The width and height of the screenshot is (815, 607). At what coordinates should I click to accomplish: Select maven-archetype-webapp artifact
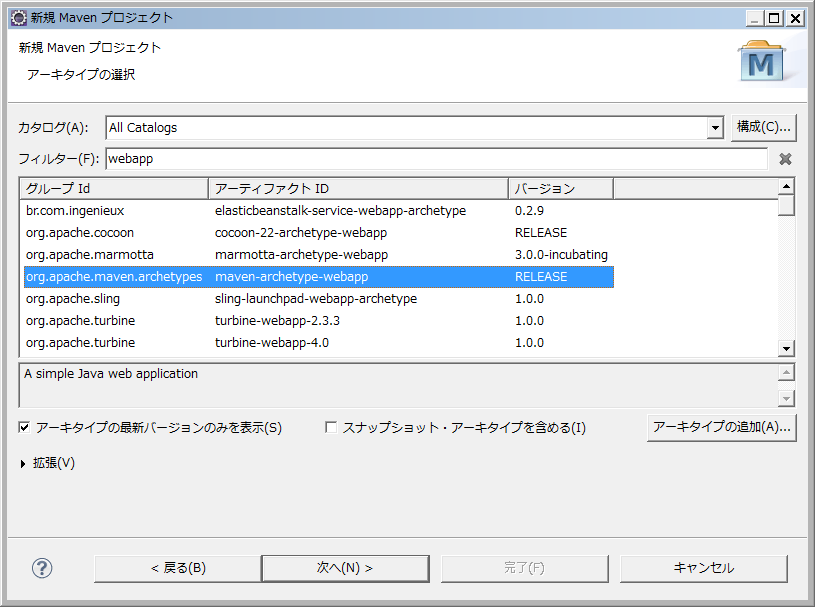point(292,277)
